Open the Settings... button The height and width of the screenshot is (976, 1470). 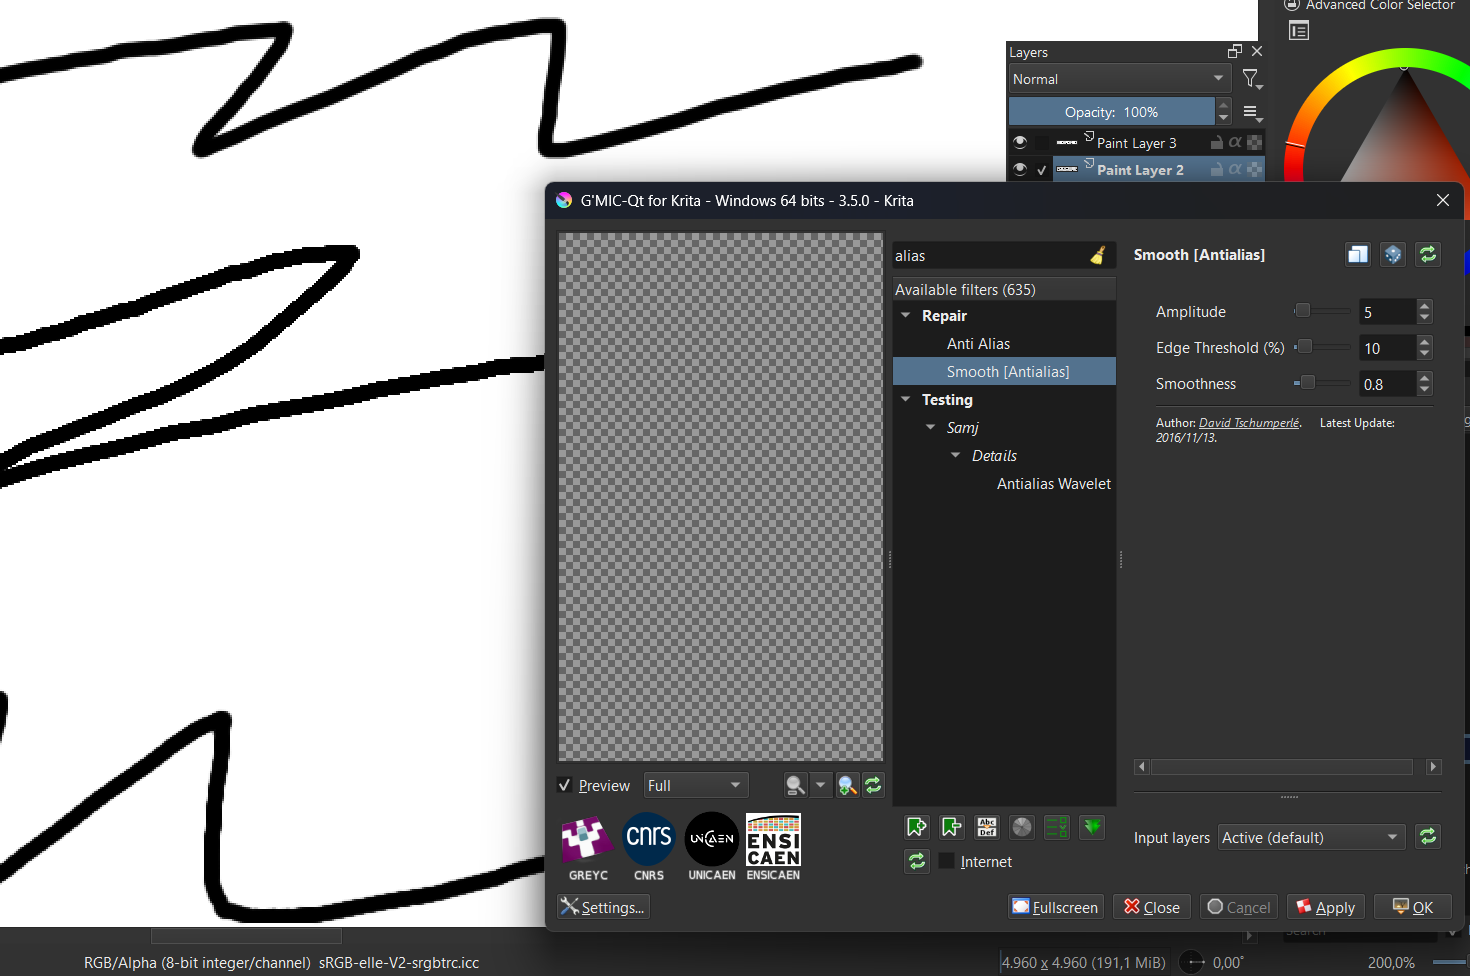click(603, 907)
